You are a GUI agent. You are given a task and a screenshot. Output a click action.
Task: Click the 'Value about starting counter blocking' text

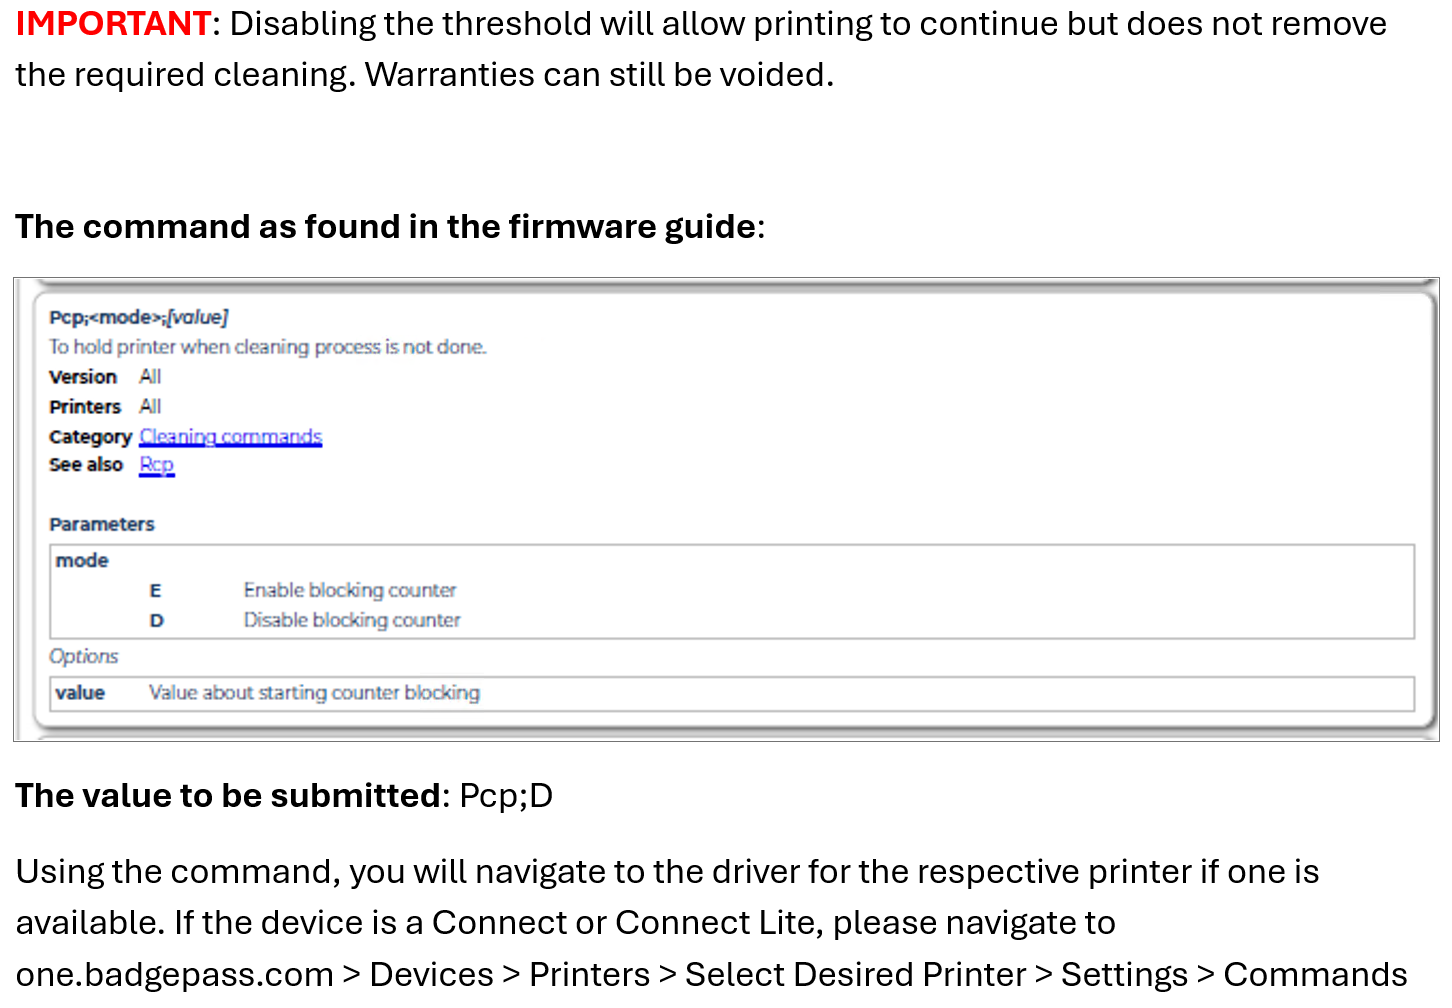pyautogui.click(x=314, y=693)
